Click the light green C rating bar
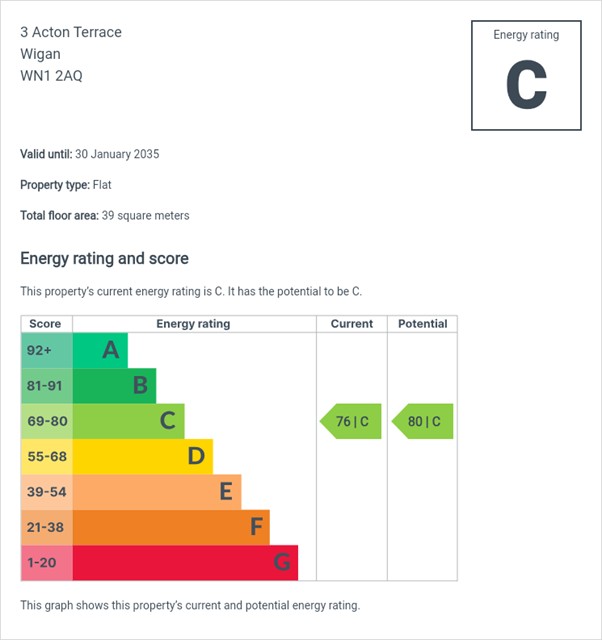602x640 pixels. pyautogui.click(x=128, y=421)
